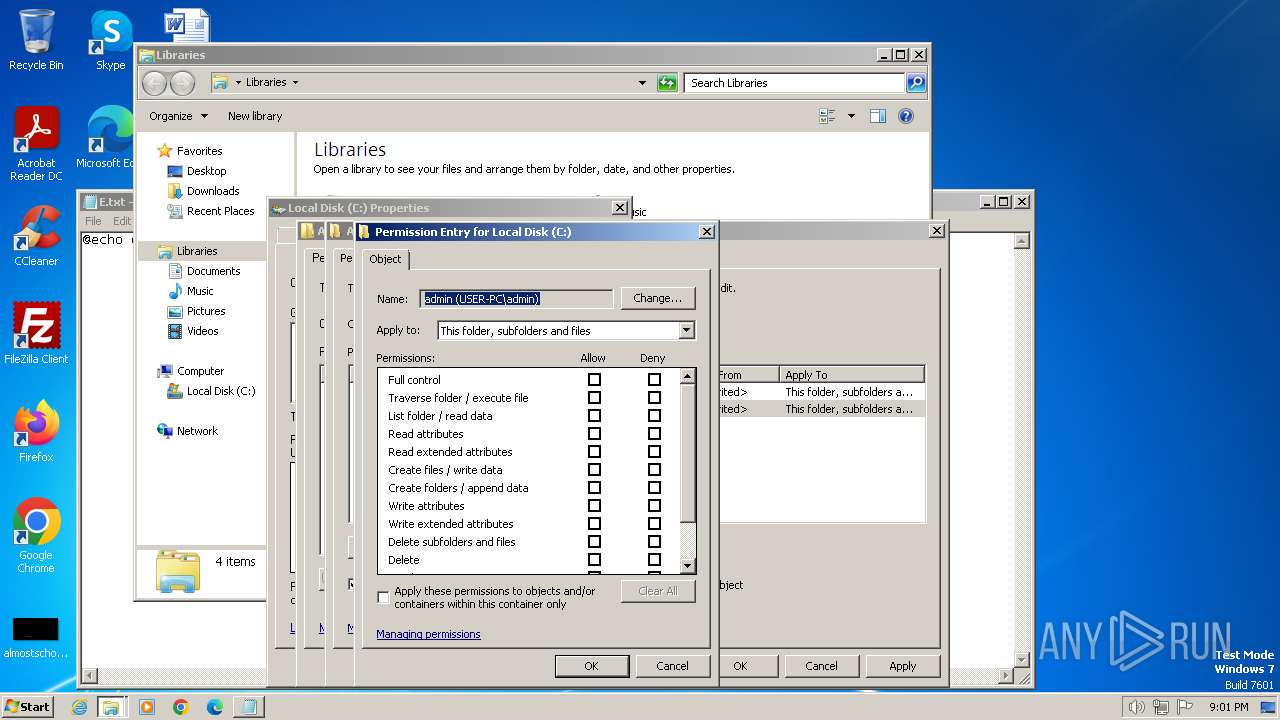Click the Libraries search magnifier icon
This screenshot has height=720, width=1280.
click(915, 83)
